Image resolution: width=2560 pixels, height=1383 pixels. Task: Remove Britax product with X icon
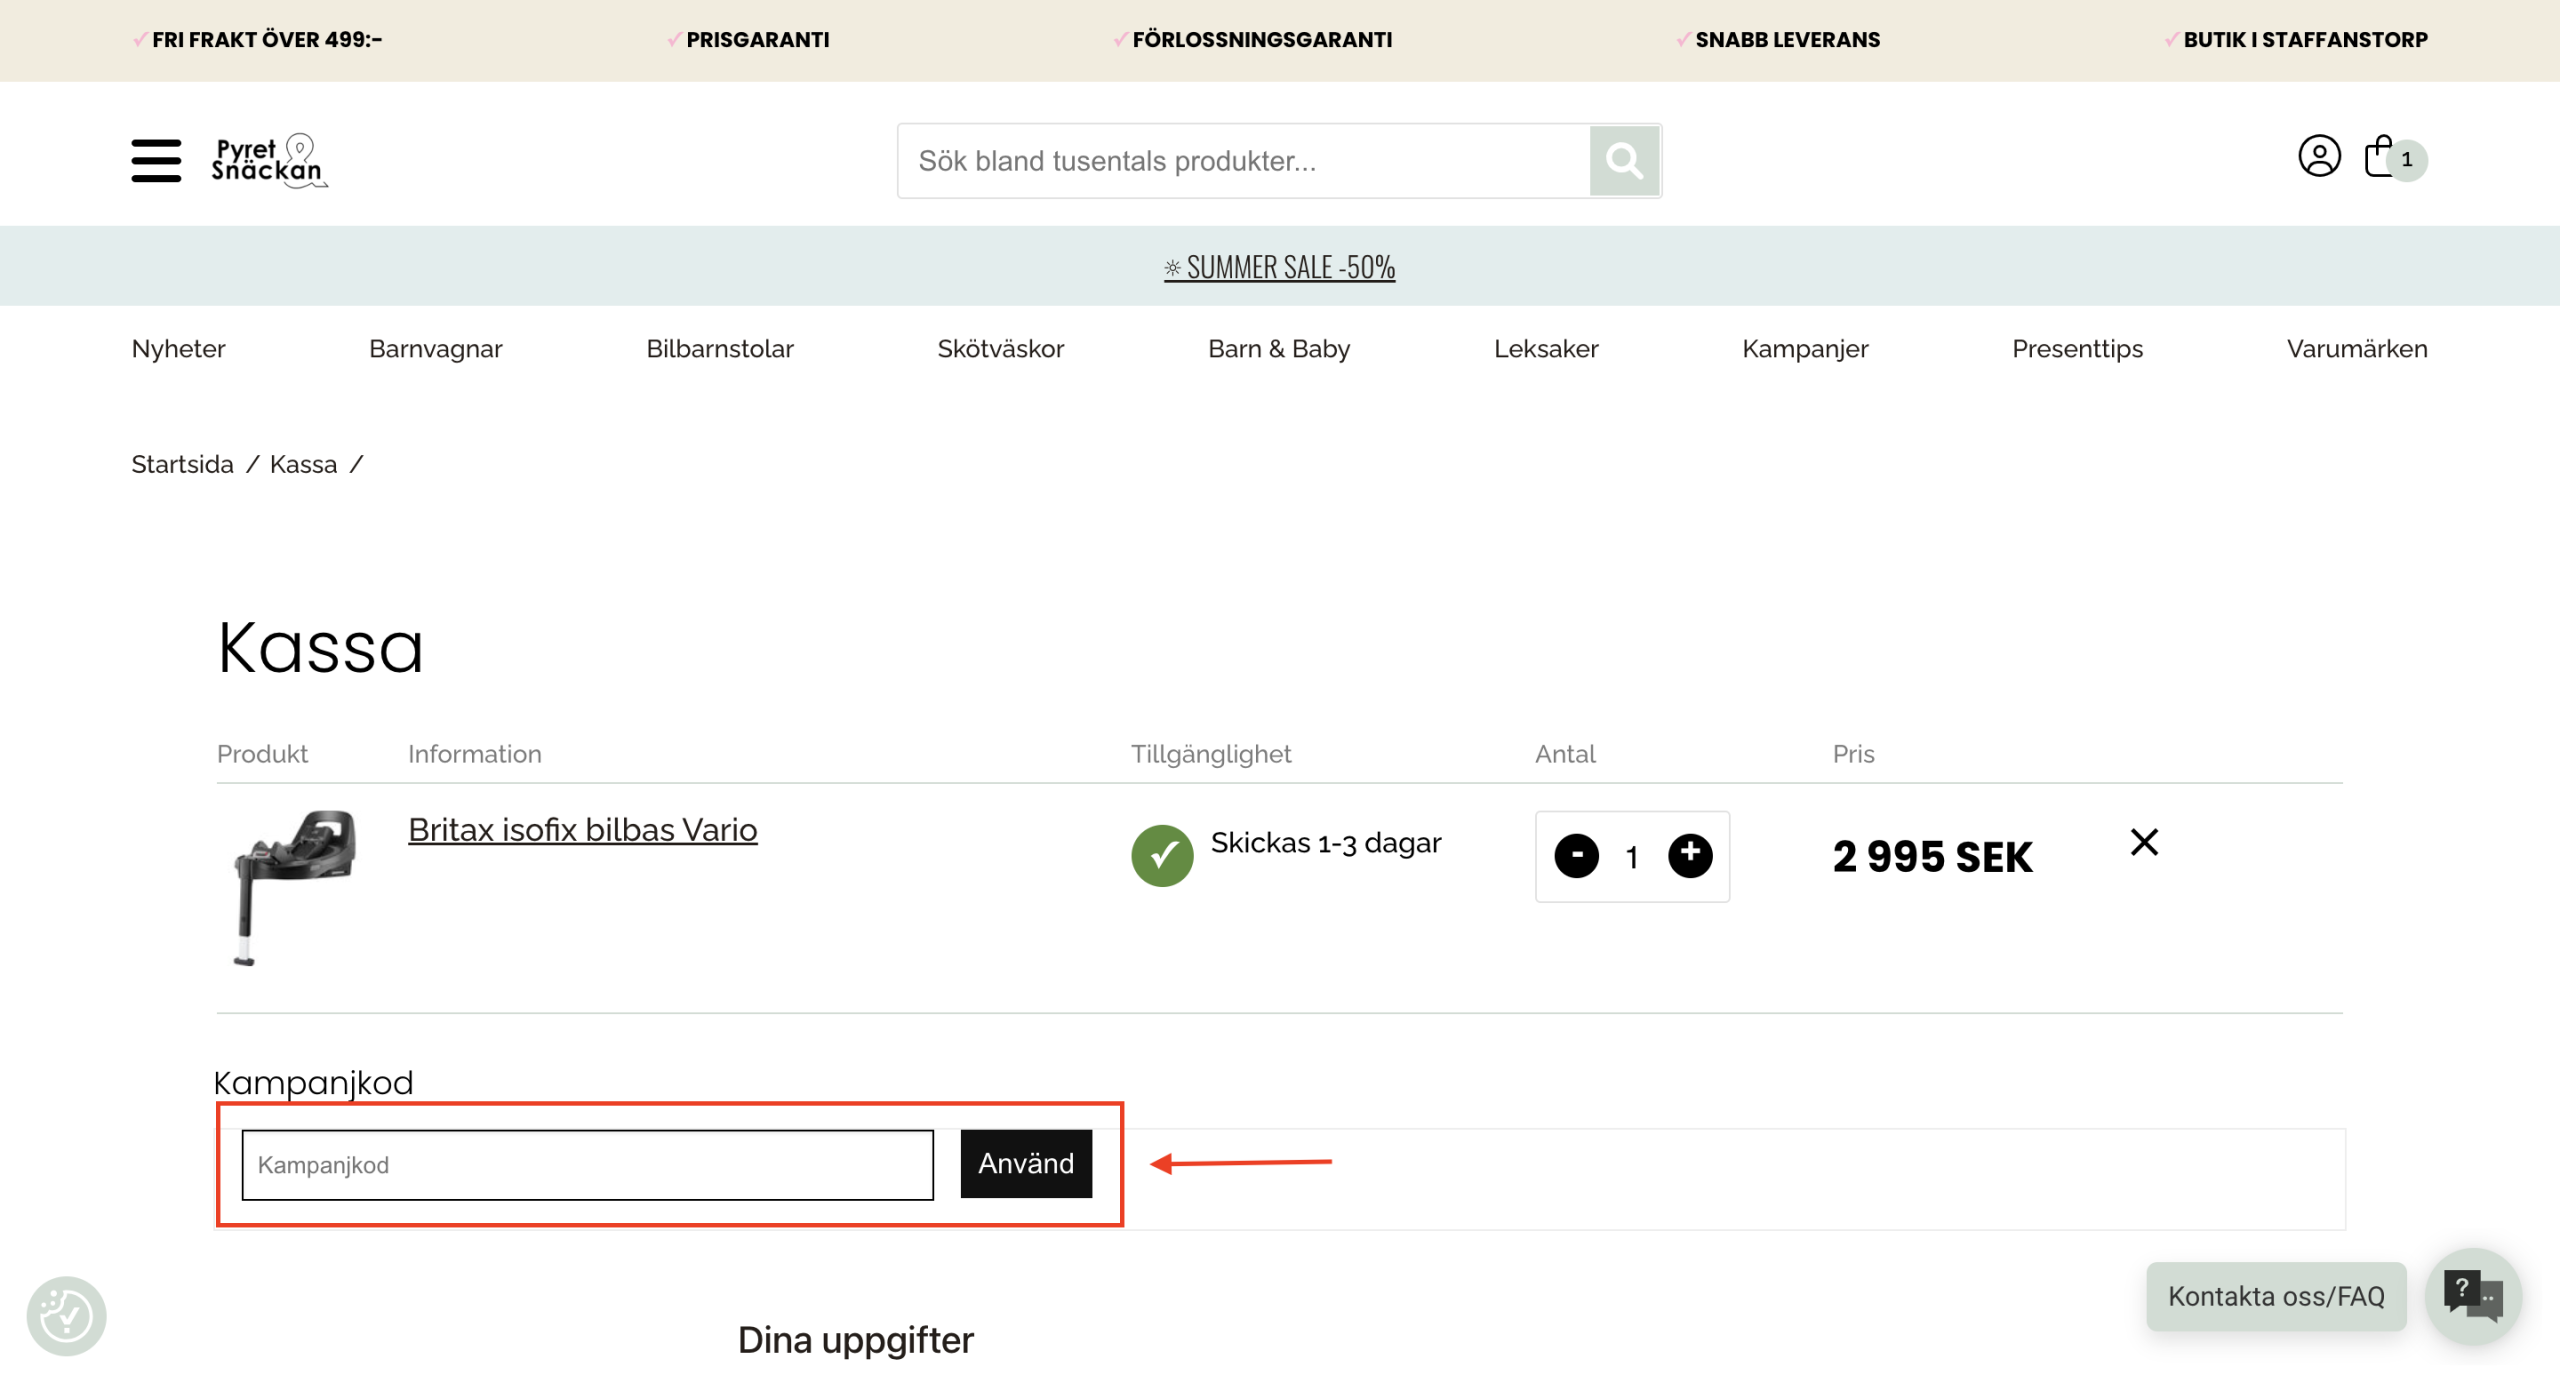(x=2144, y=842)
